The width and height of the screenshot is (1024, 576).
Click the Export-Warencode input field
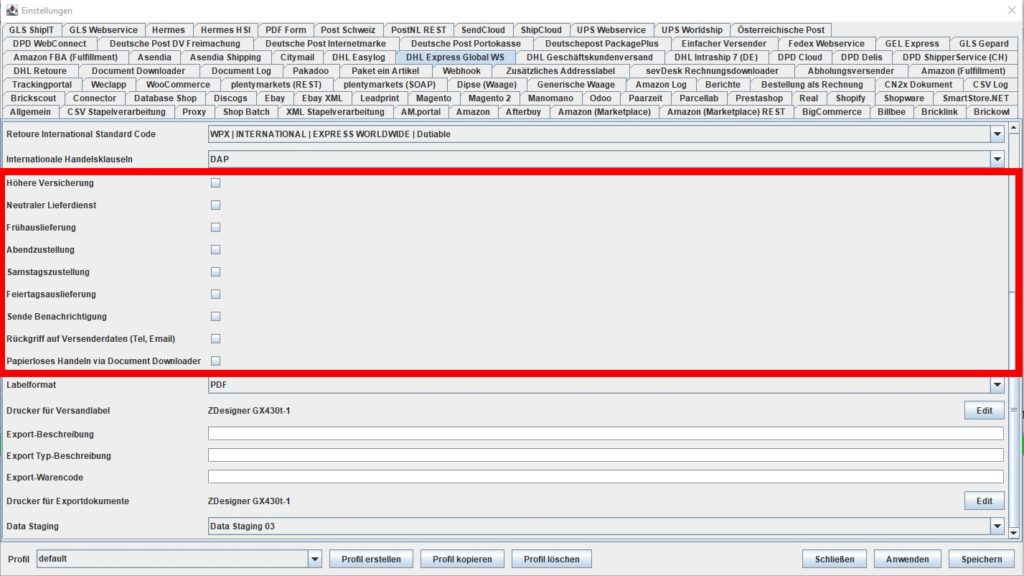click(605, 477)
